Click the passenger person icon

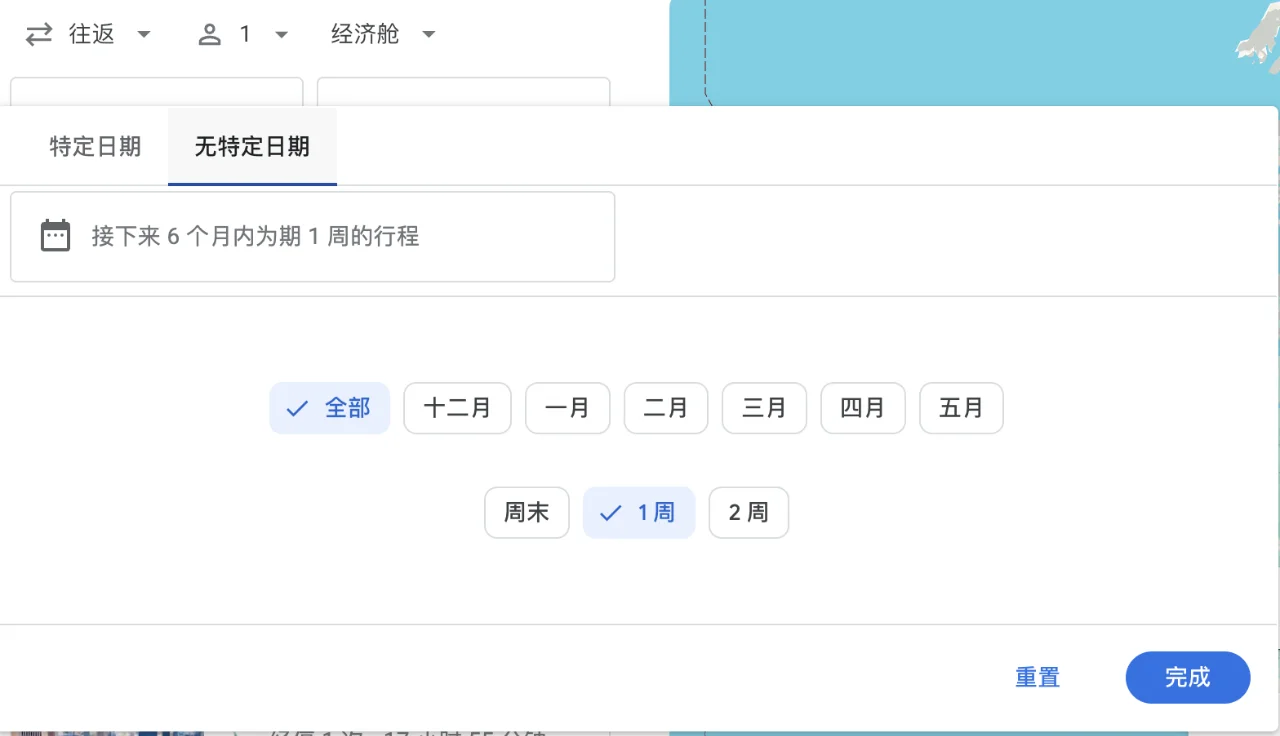(x=209, y=33)
